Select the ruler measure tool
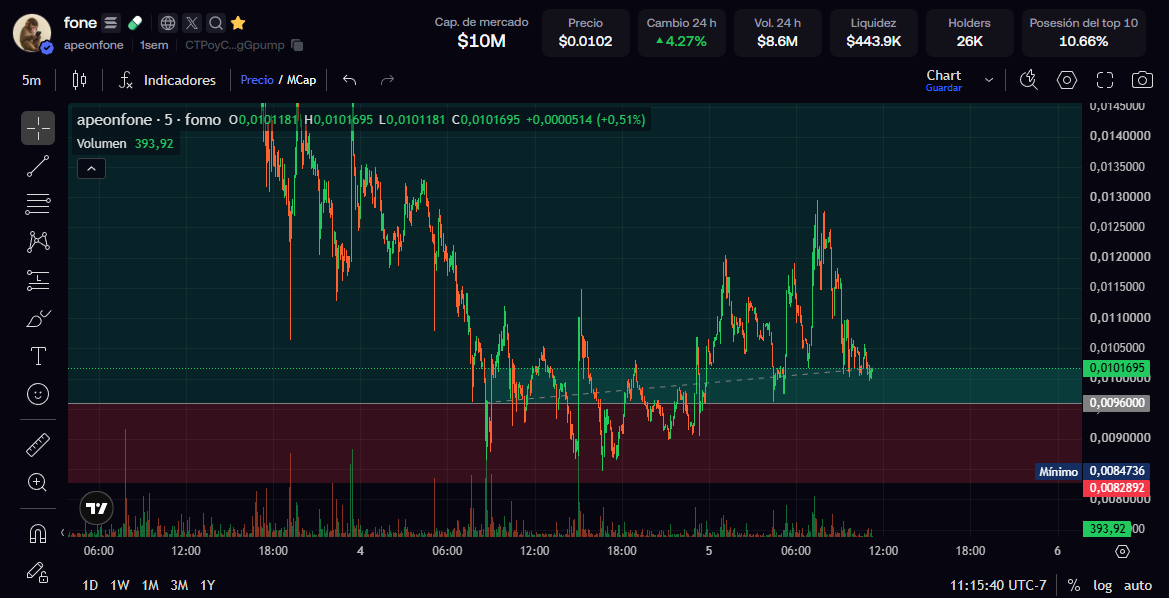 pyautogui.click(x=38, y=444)
